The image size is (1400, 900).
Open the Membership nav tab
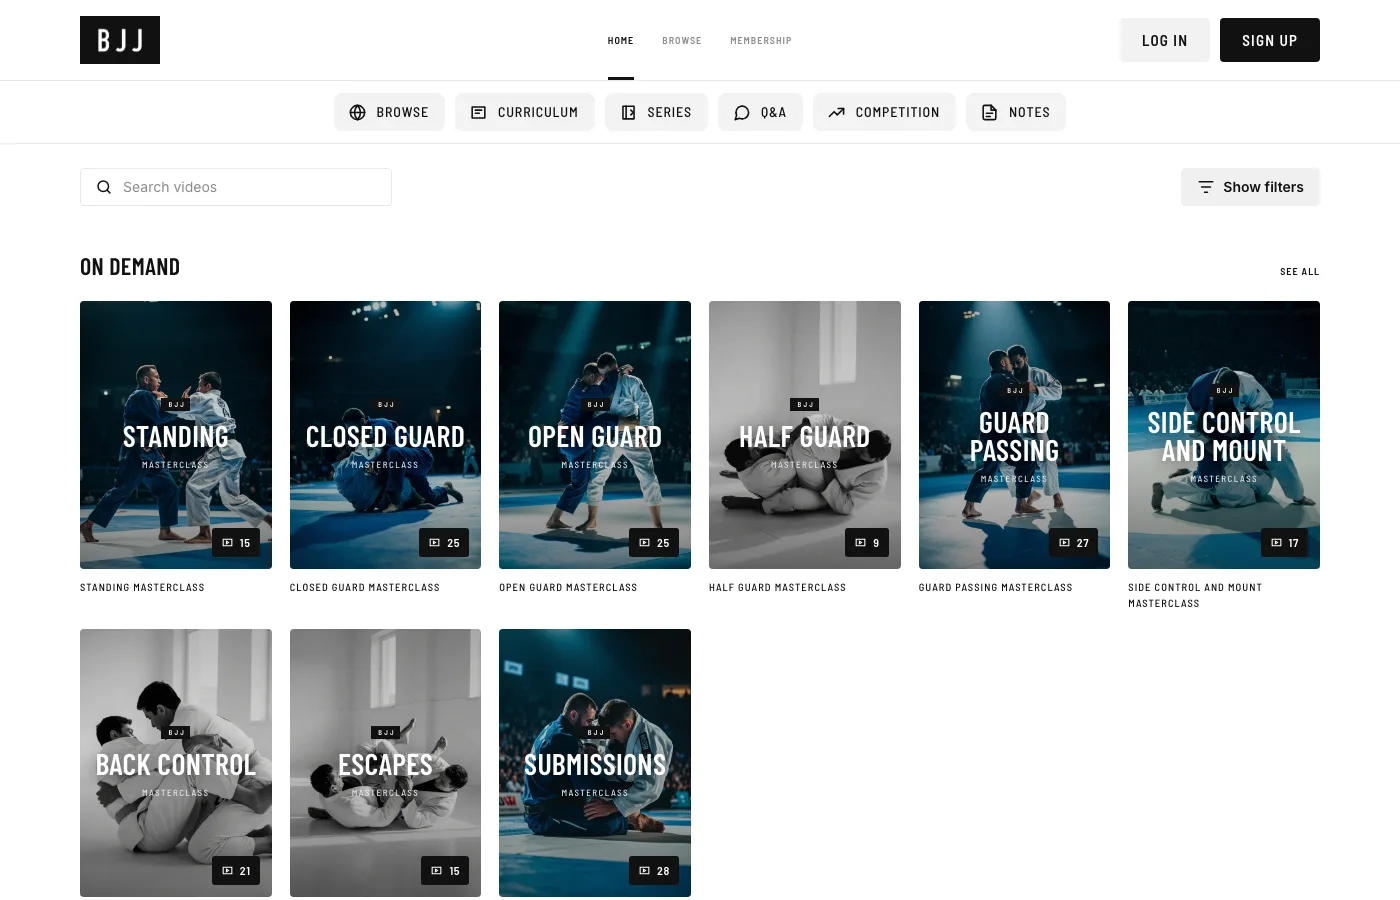coord(761,41)
